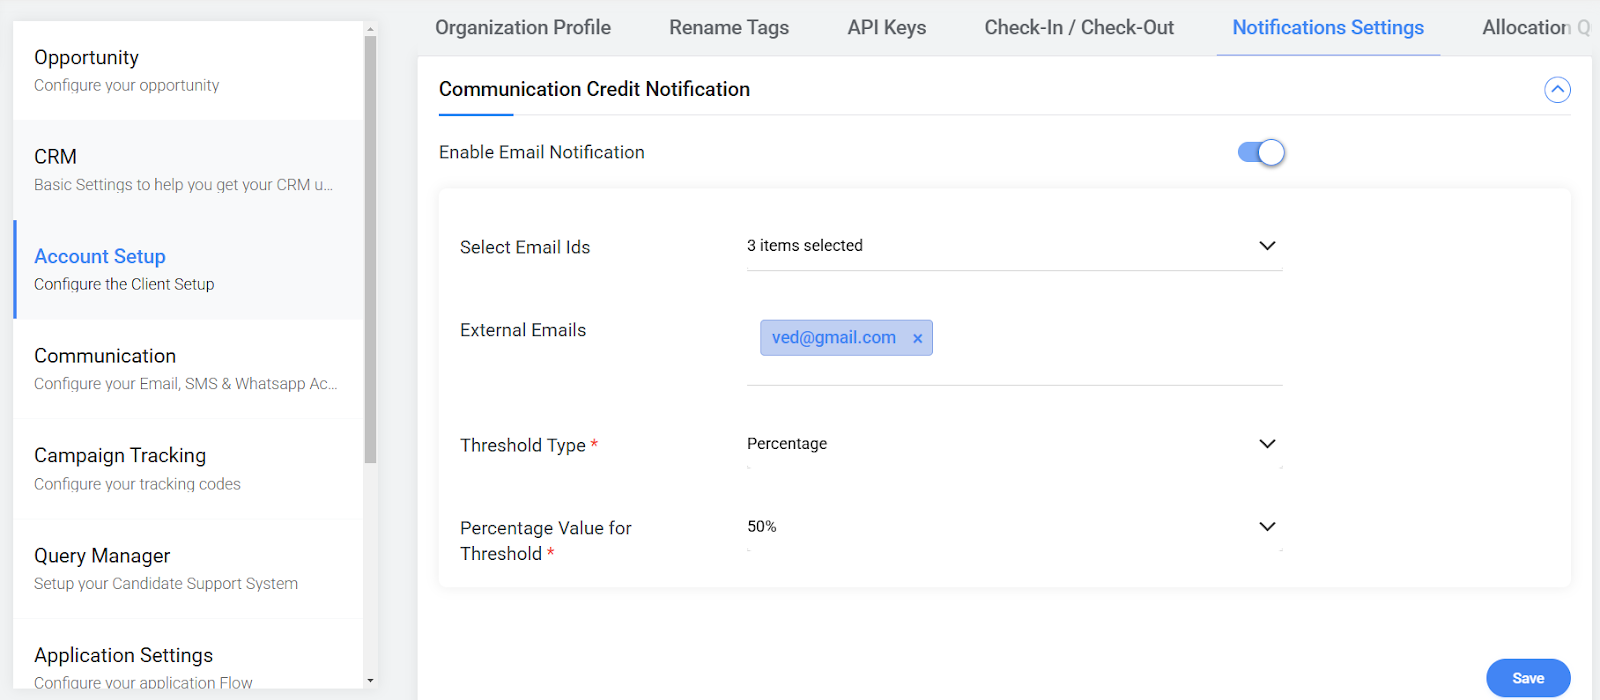Select the Check-In / Check-Out tab
The height and width of the screenshot is (700, 1600).
[x=1079, y=28]
